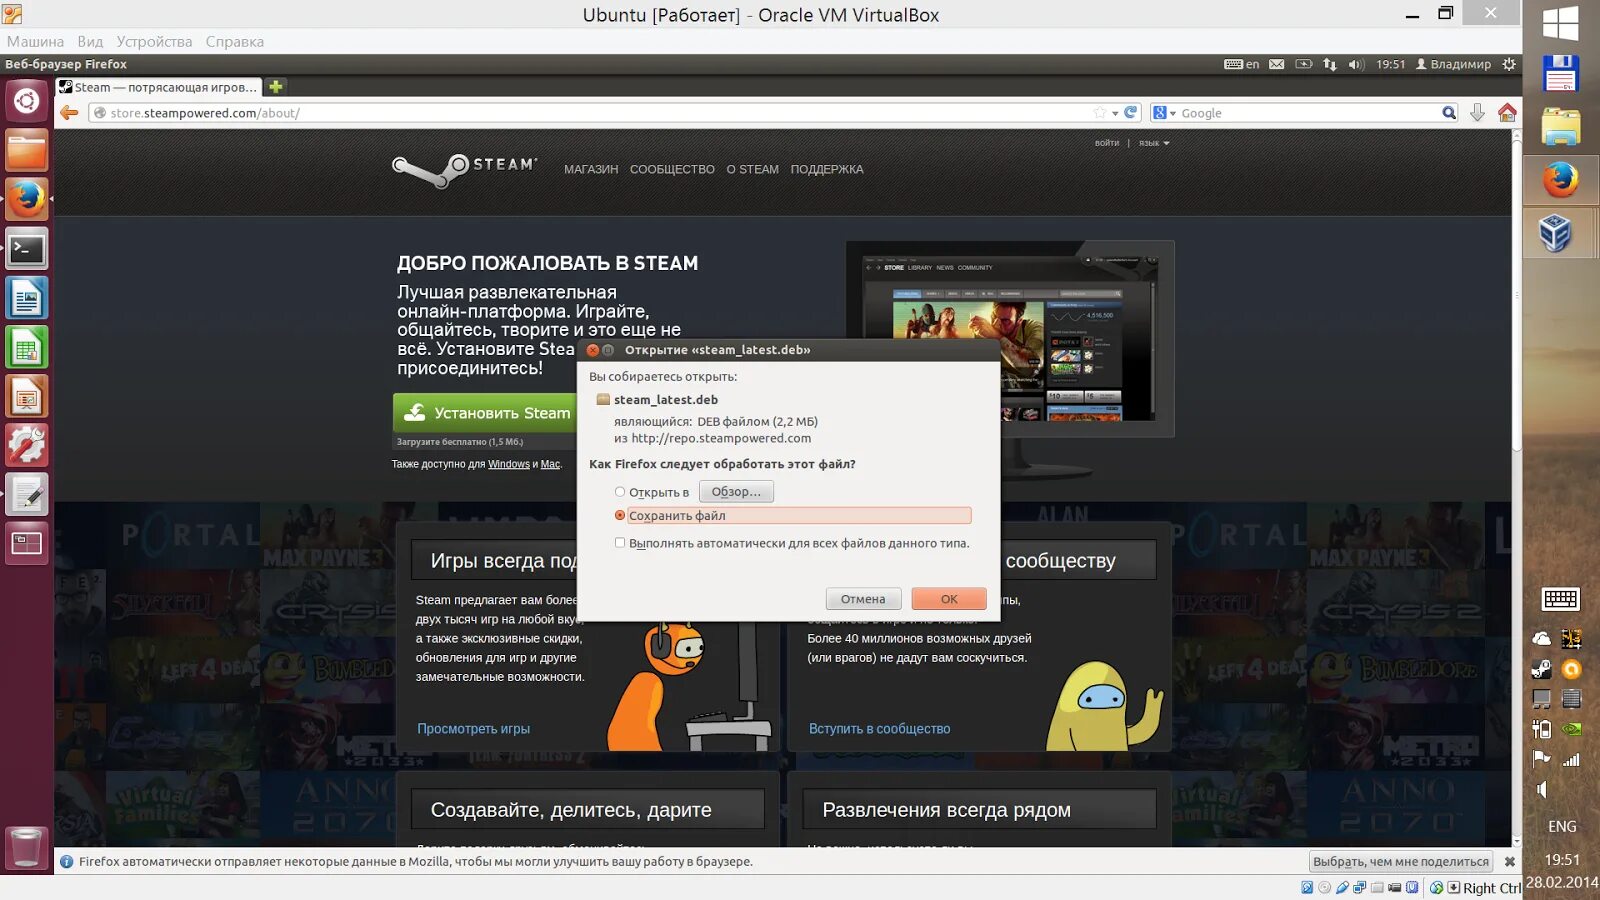Open the 'ПОДДЕРЖКА' nav item

pyautogui.click(x=827, y=170)
